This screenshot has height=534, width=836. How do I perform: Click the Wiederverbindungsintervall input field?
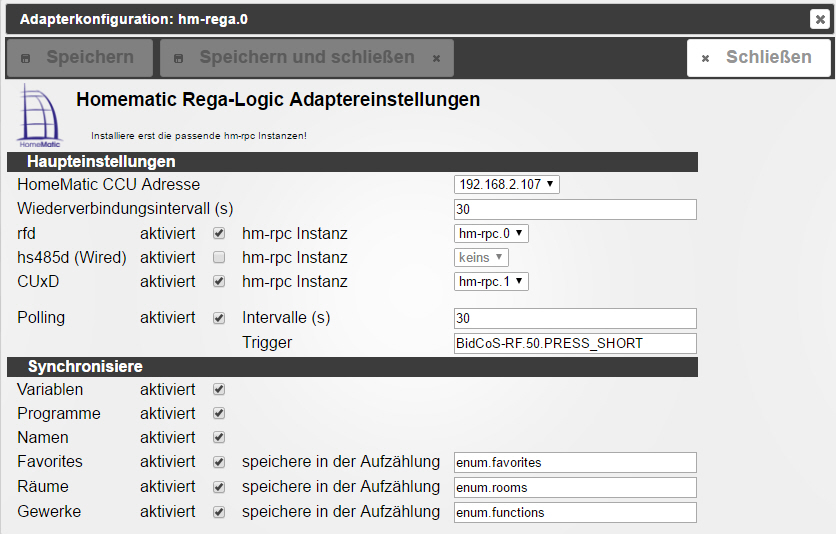coord(575,209)
